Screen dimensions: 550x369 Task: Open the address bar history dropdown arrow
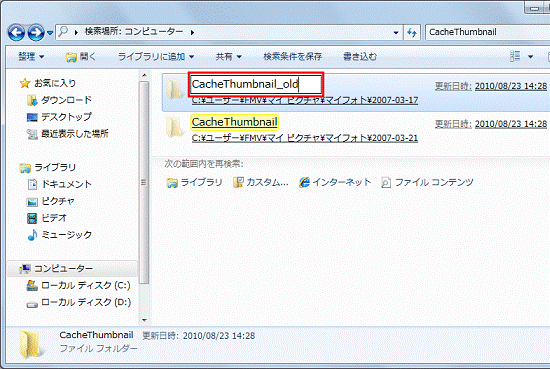(396, 33)
